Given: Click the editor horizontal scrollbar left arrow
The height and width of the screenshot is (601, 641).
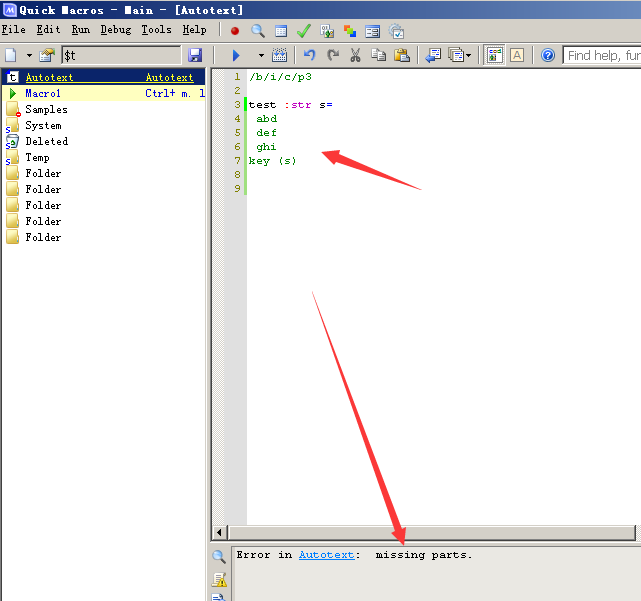Looking at the screenshot, I should (221, 533).
